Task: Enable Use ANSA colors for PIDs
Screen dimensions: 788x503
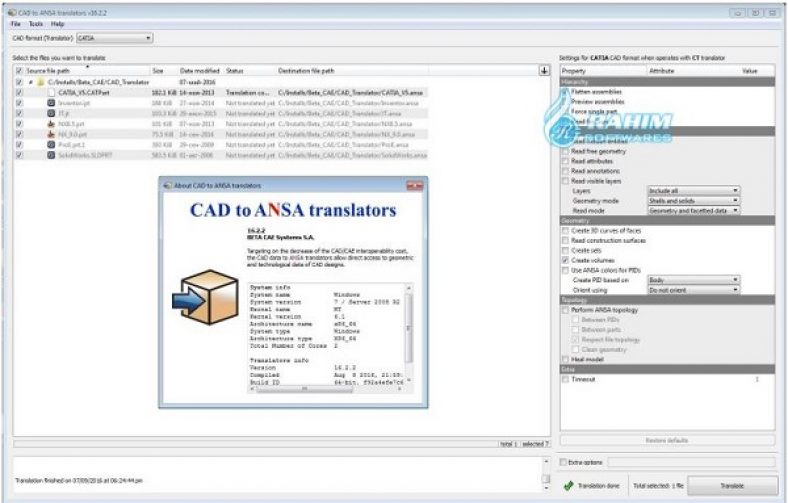Action: pyautogui.click(x=565, y=270)
